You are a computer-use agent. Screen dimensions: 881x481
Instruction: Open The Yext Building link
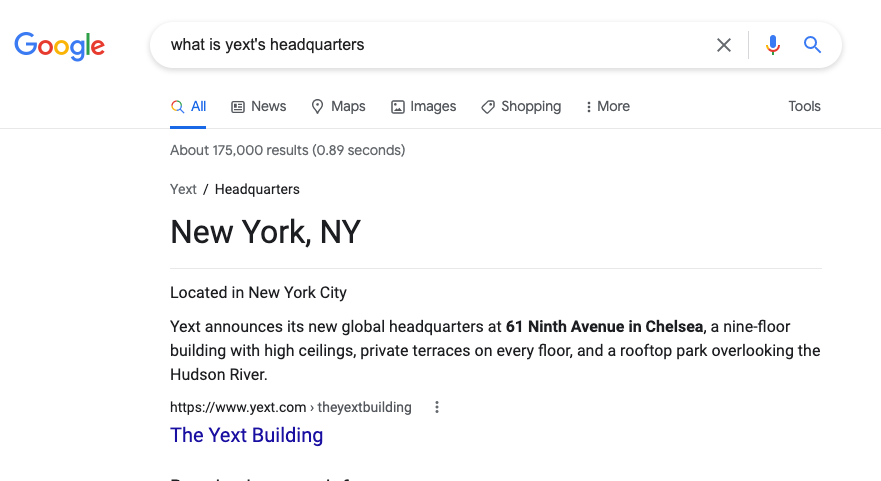(x=247, y=435)
